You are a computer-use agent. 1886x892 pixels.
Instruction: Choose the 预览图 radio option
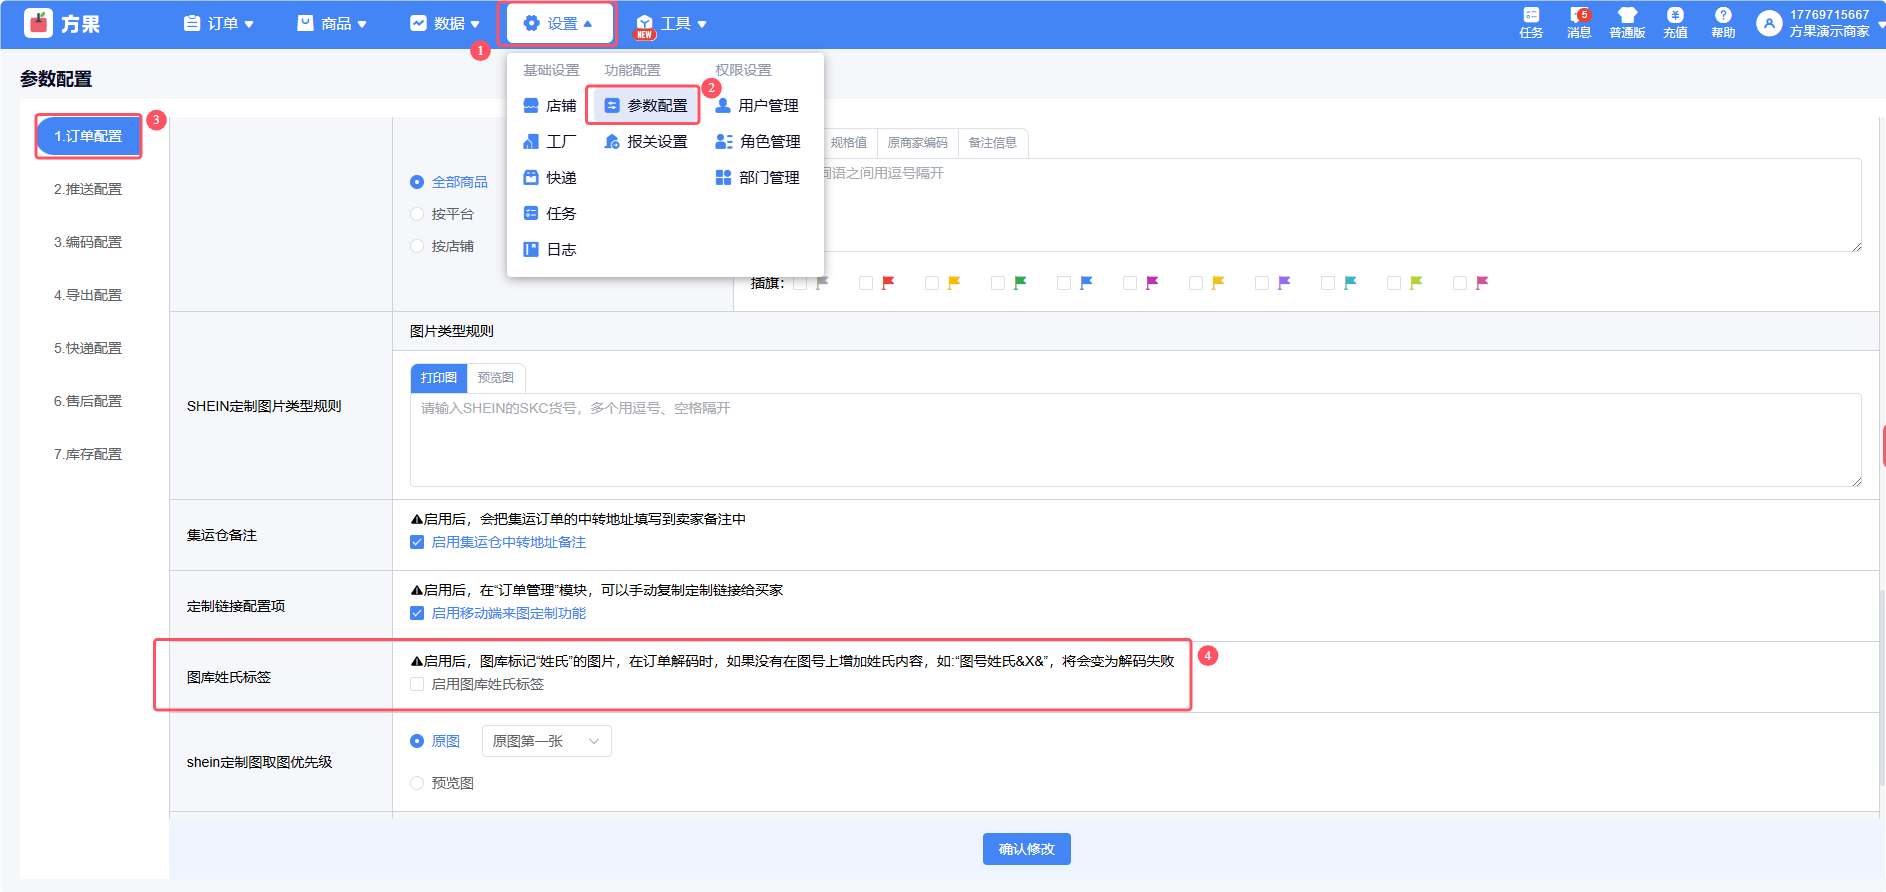click(417, 784)
